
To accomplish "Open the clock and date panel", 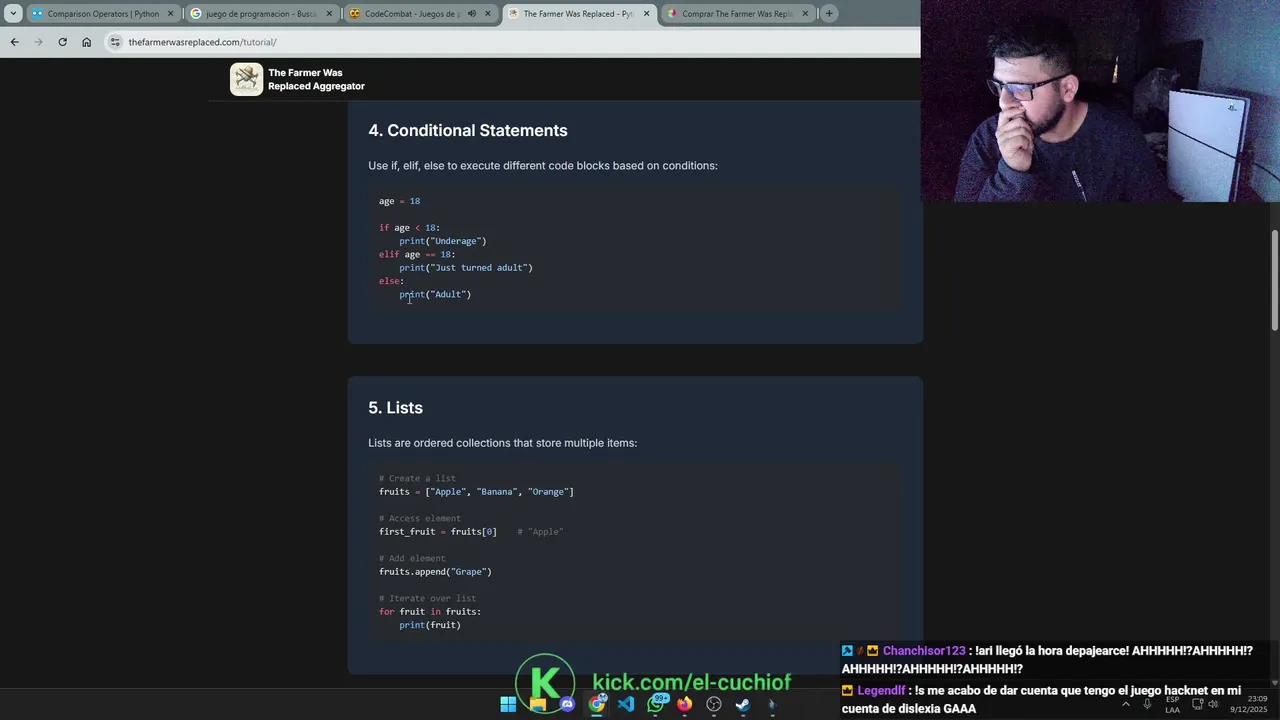I will pyautogui.click(x=1250, y=704).
